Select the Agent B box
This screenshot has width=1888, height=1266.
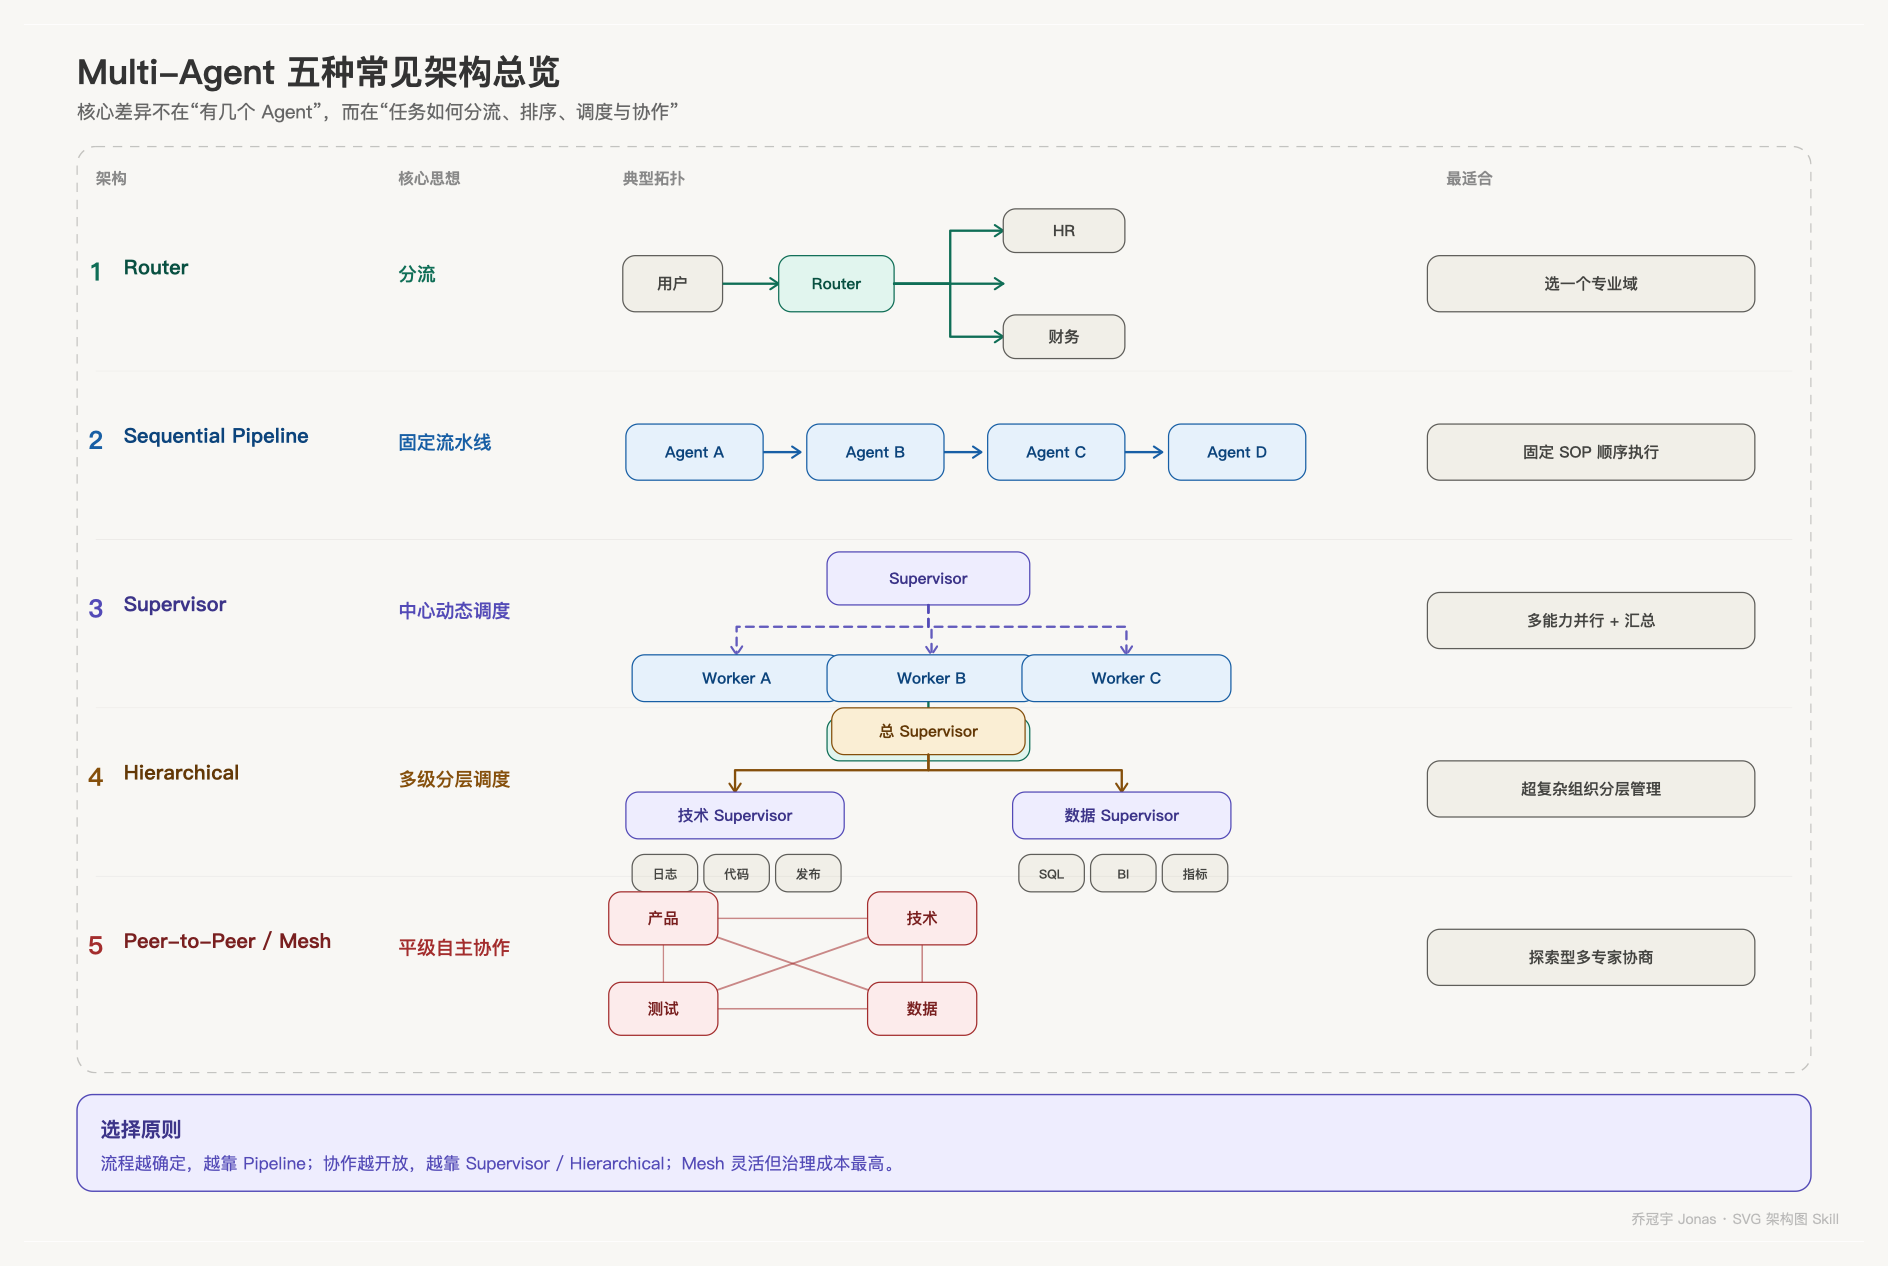pos(875,452)
